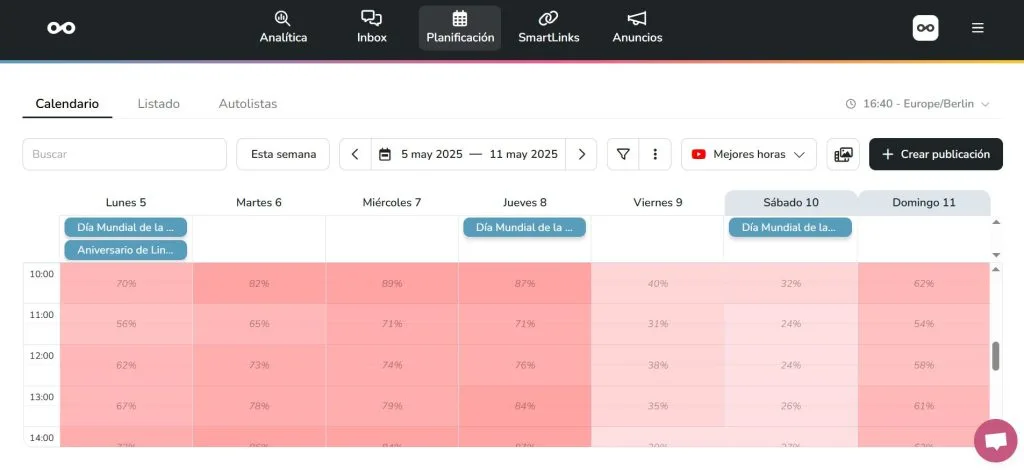This screenshot has width=1024, height=470.
Task: Switch to the Listado tab
Action: pos(158,104)
